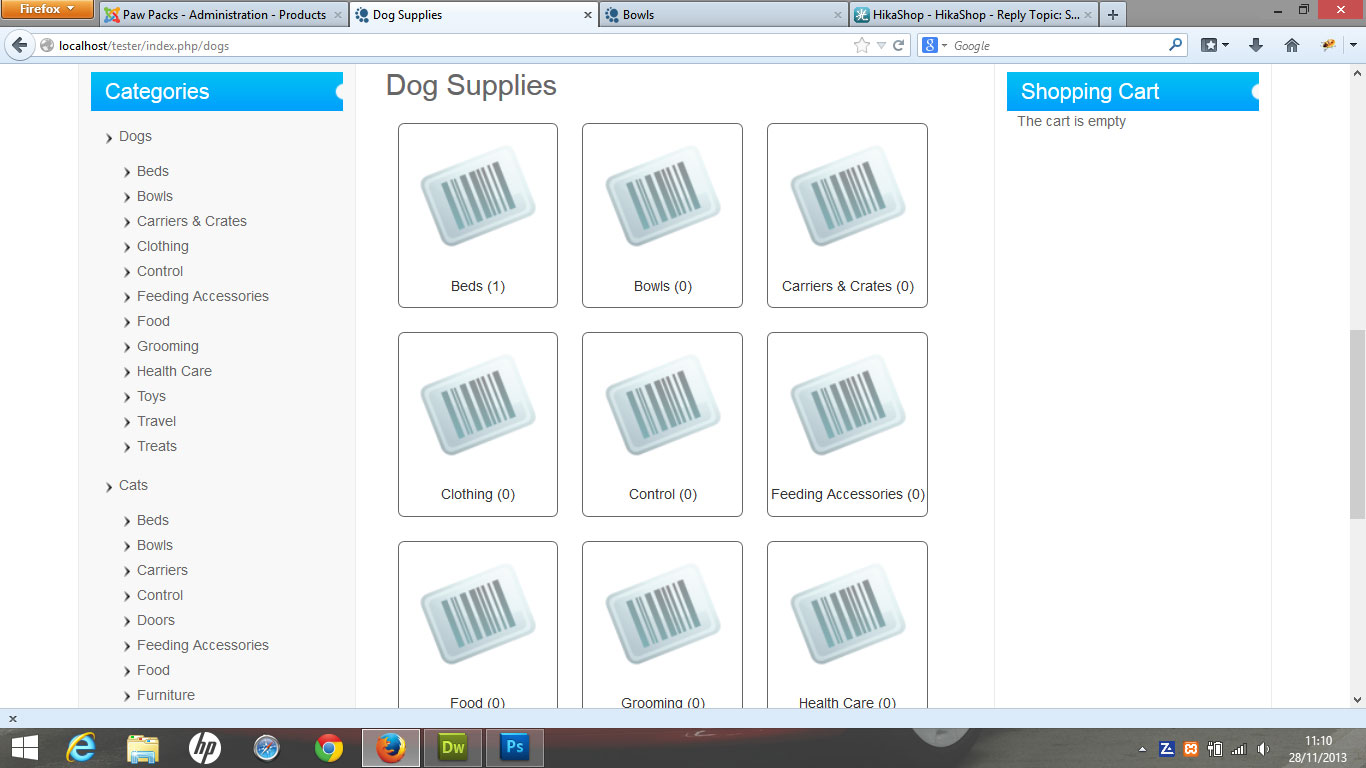1366x768 pixels.
Task: Click the Firefox back arrow button
Action: pyautogui.click(x=19, y=45)
